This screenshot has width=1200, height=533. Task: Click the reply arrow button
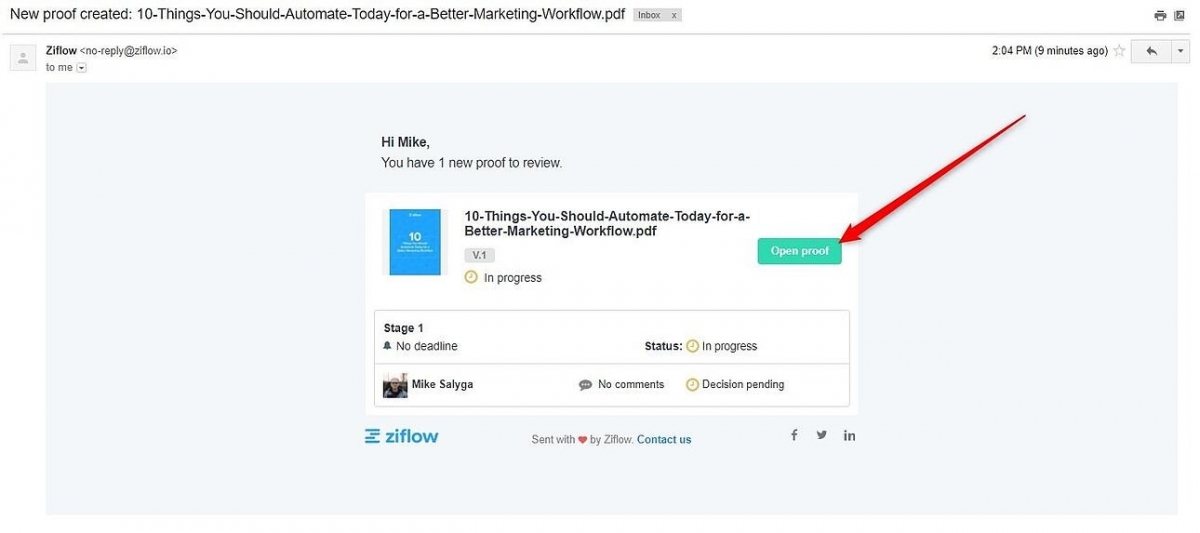(1151, 51)
